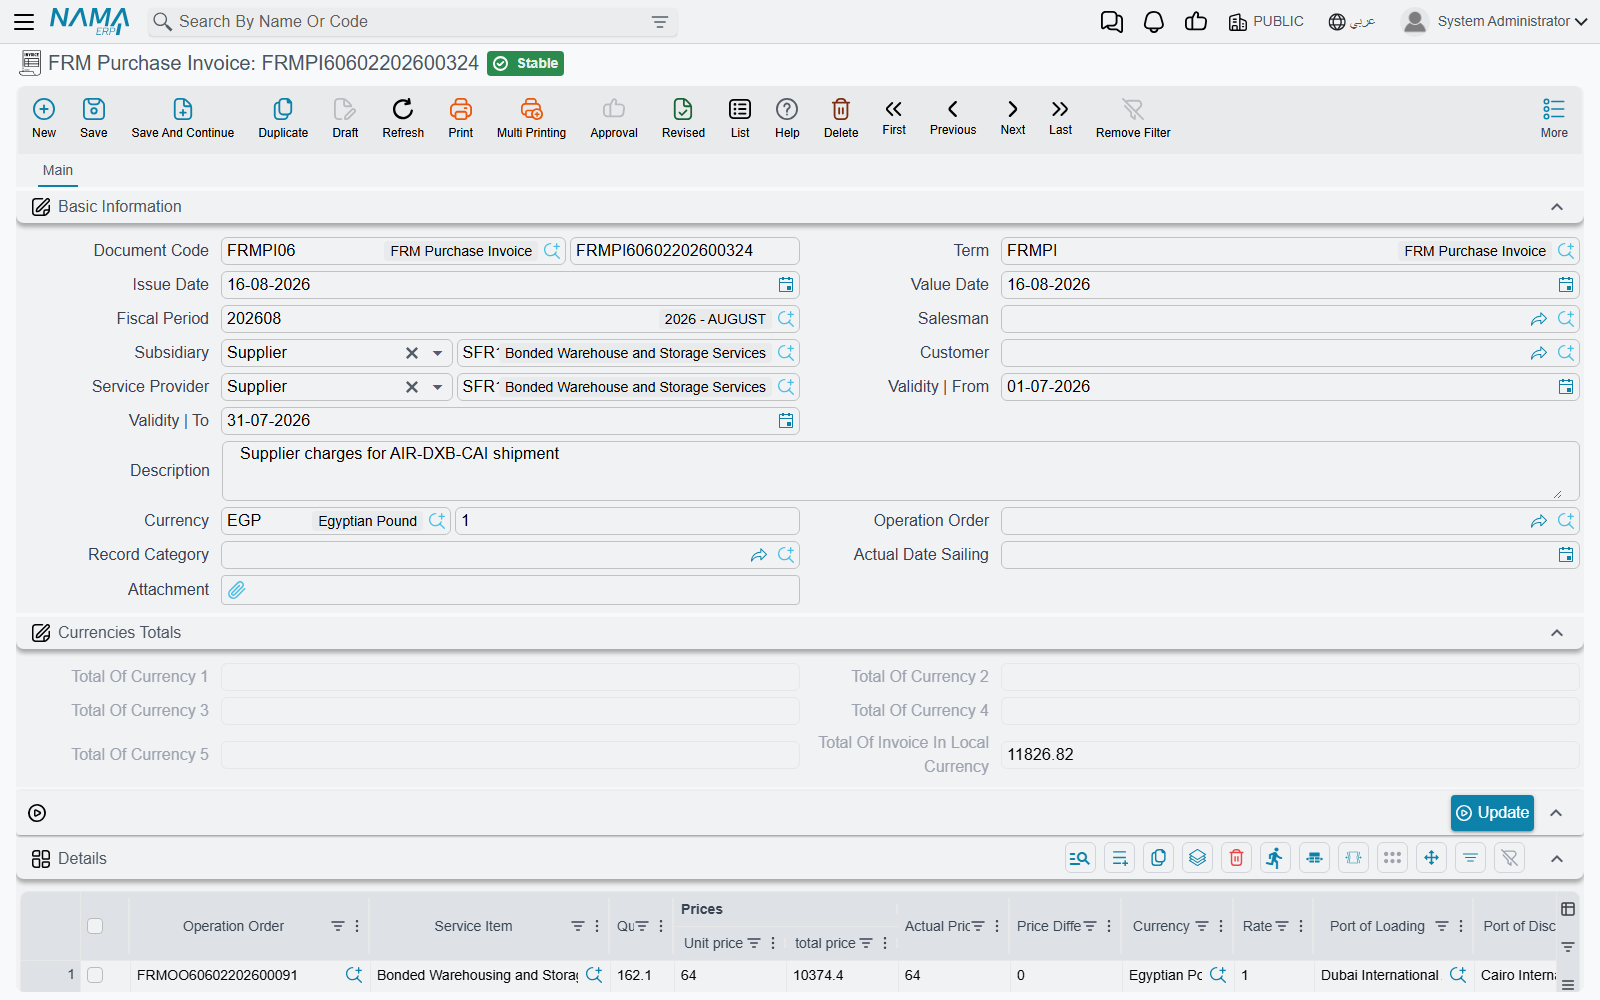Click the PUBLIC company button
Viewport: 1600px width, 1000px height.
(x=1266, y=21)
